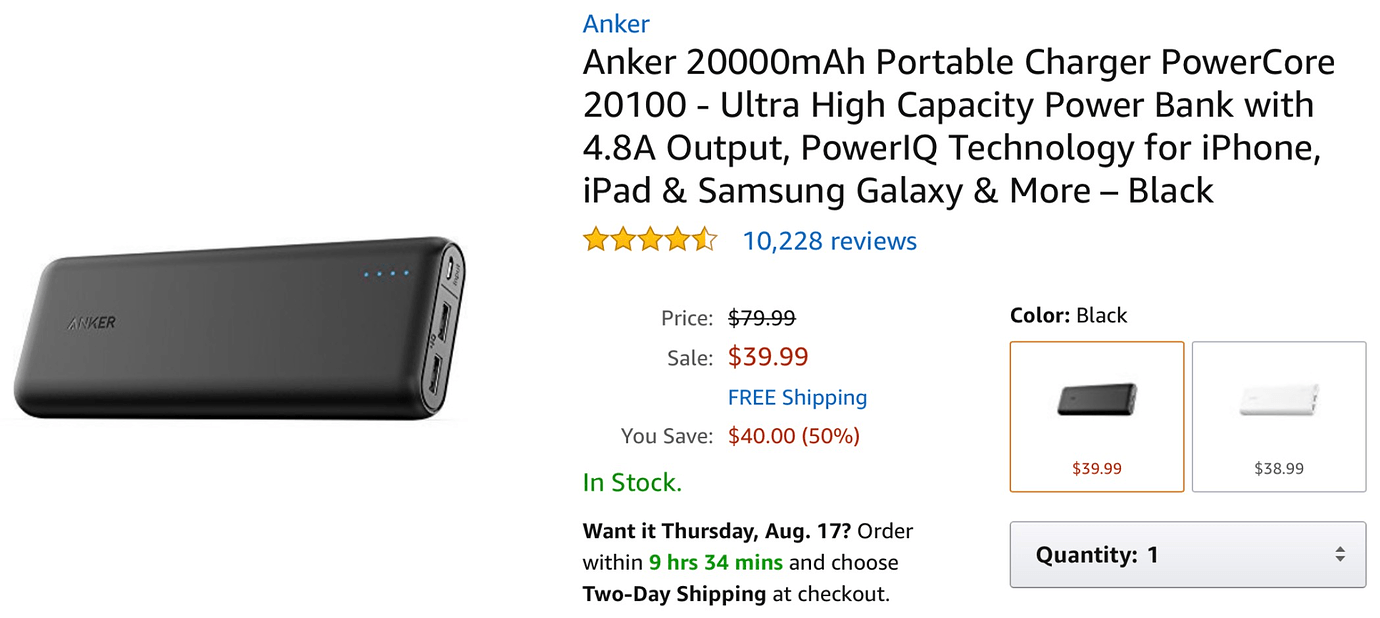Click the FREE Shipping link

point(797,397)
